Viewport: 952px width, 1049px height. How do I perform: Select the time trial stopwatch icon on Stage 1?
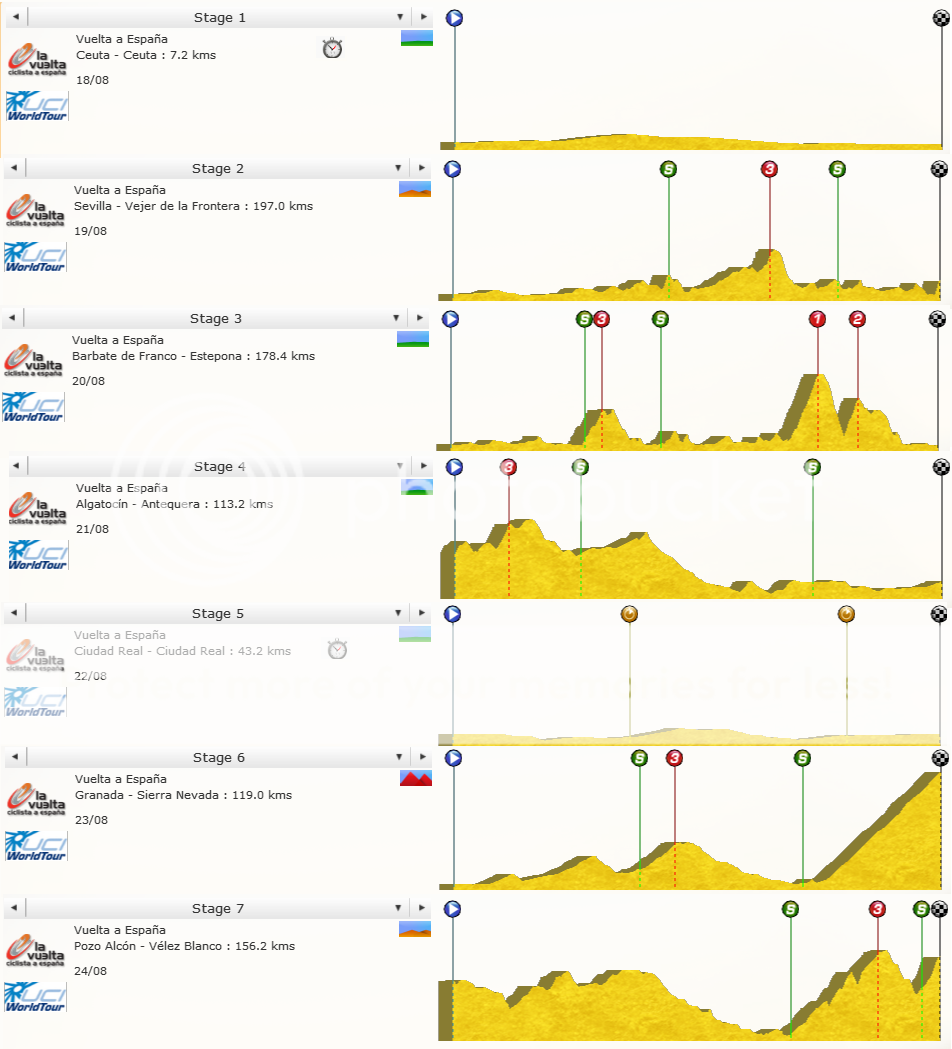point(332,47)
